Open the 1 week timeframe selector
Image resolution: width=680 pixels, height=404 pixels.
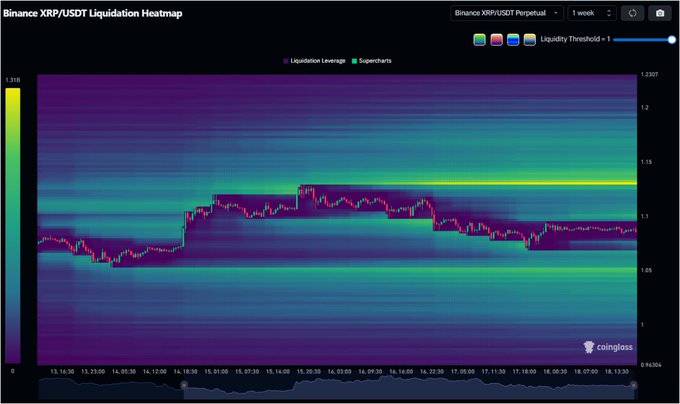coord(592,13)
